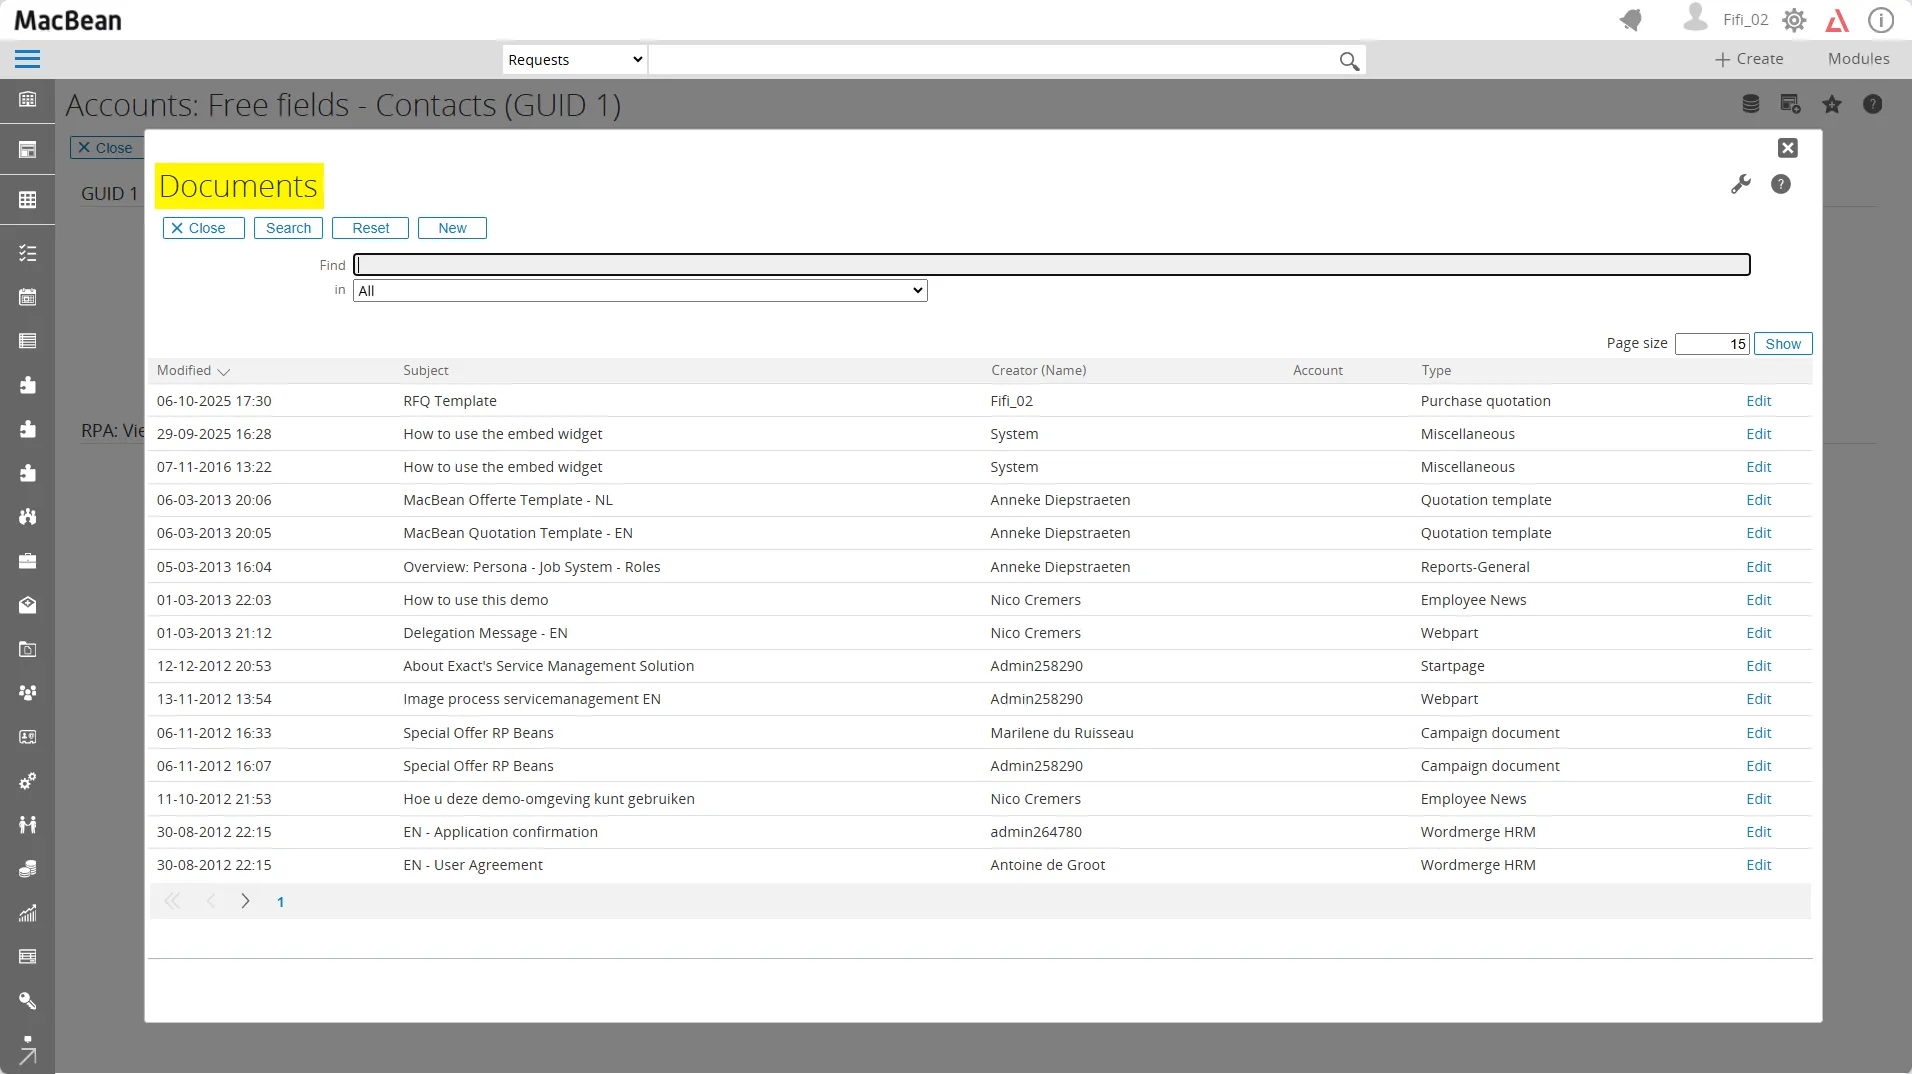Click the magnifier search icon in top bar
This screenshot has width=1912, height=1074.
point(1349,61)
